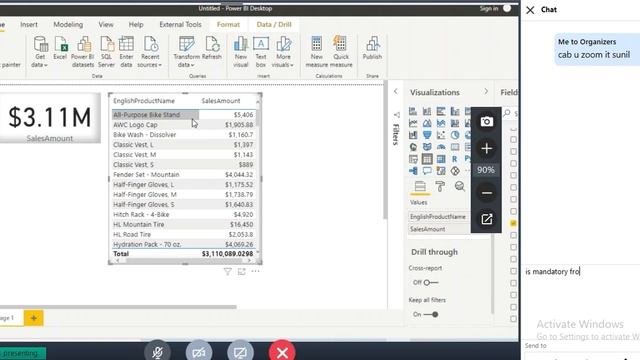This screenshot has height=360, width=640.
Task: Zoom out with the overlay minus button
Action: coord(486,193)
